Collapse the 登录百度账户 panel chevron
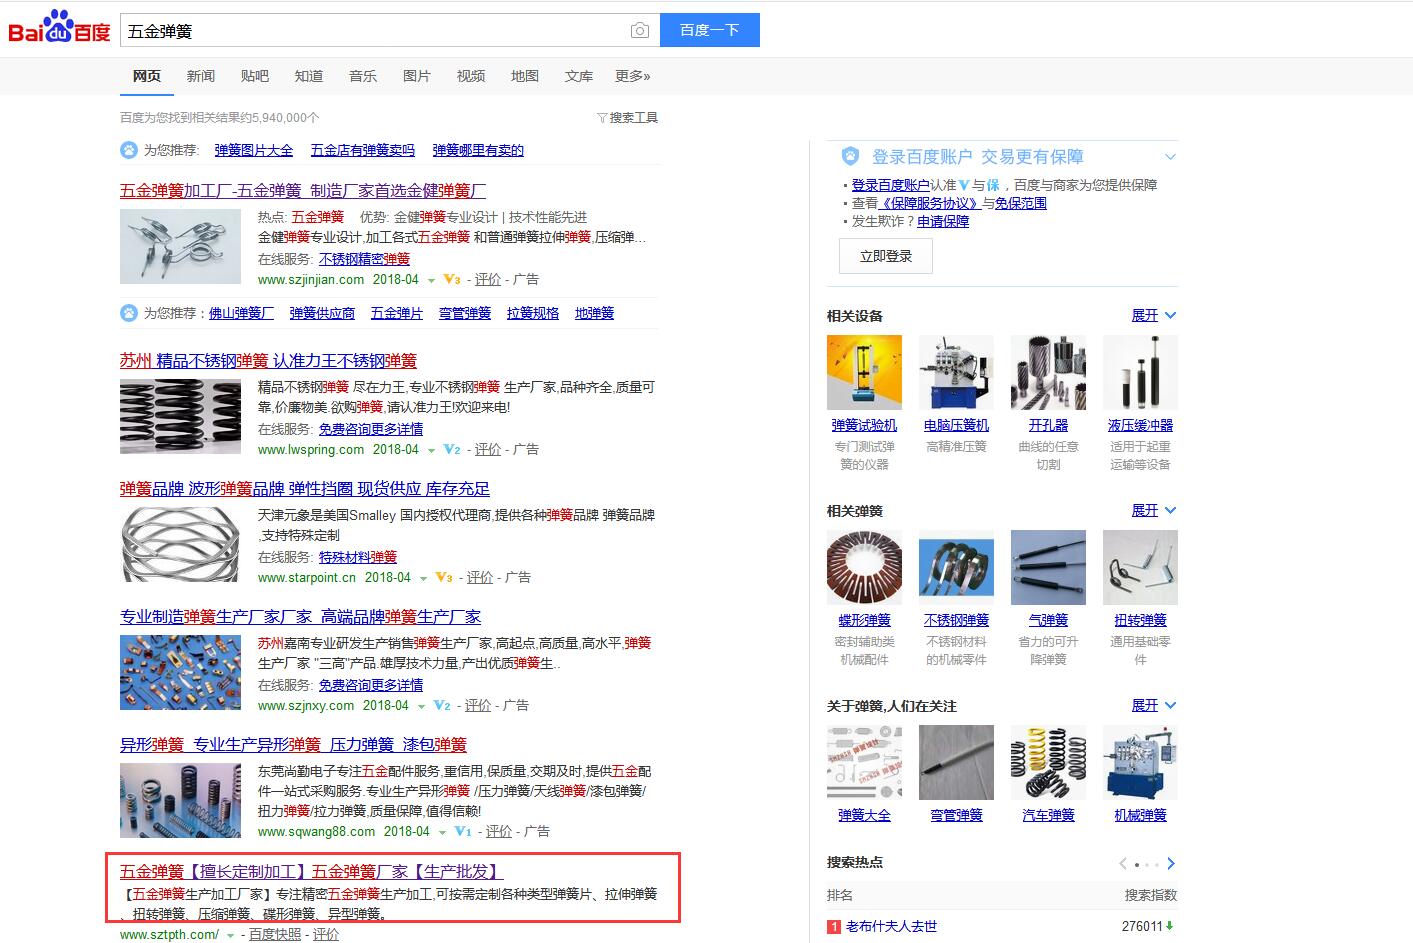The image size is (1413, 943). [1170, 157]
